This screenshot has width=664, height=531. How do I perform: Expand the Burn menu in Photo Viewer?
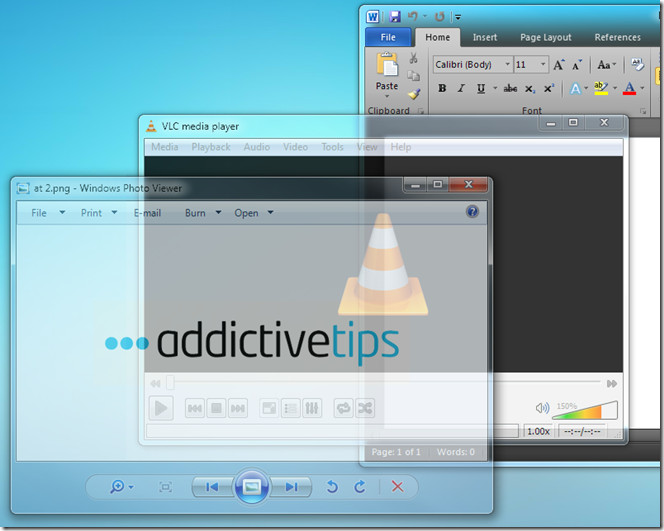[201, 213]
